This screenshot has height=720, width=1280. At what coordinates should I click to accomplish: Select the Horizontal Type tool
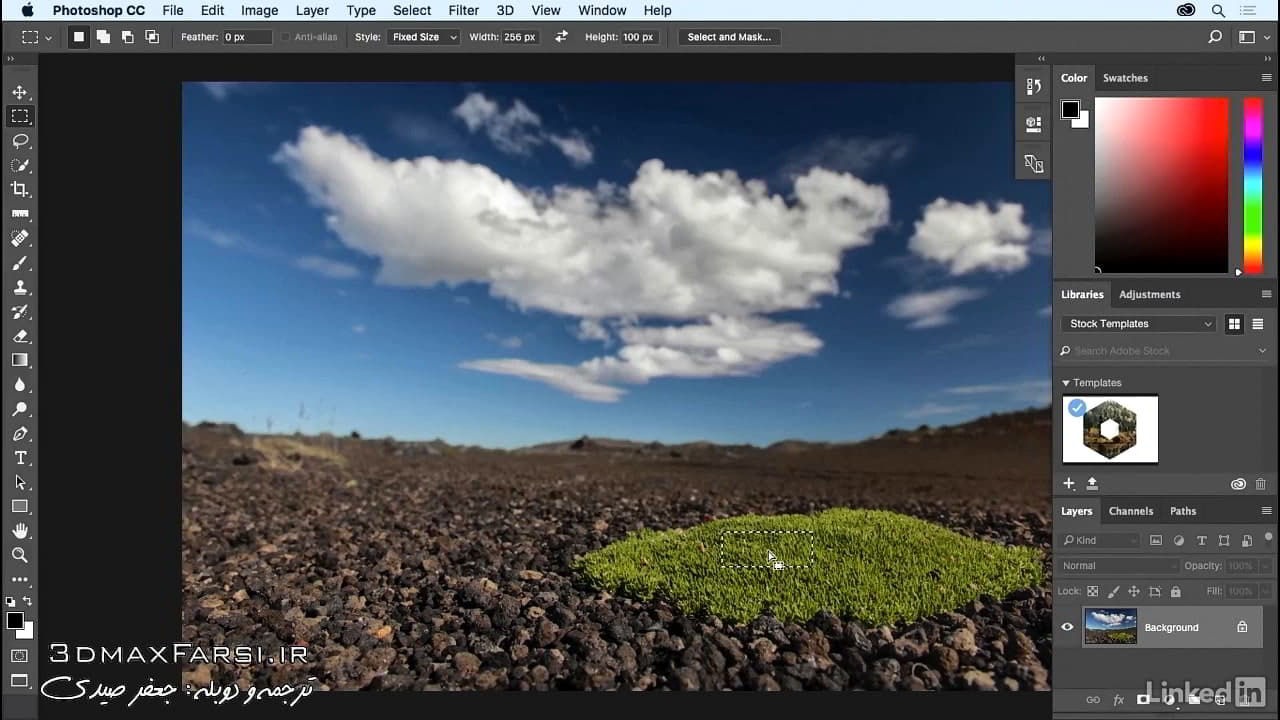(x=20, y=458)
